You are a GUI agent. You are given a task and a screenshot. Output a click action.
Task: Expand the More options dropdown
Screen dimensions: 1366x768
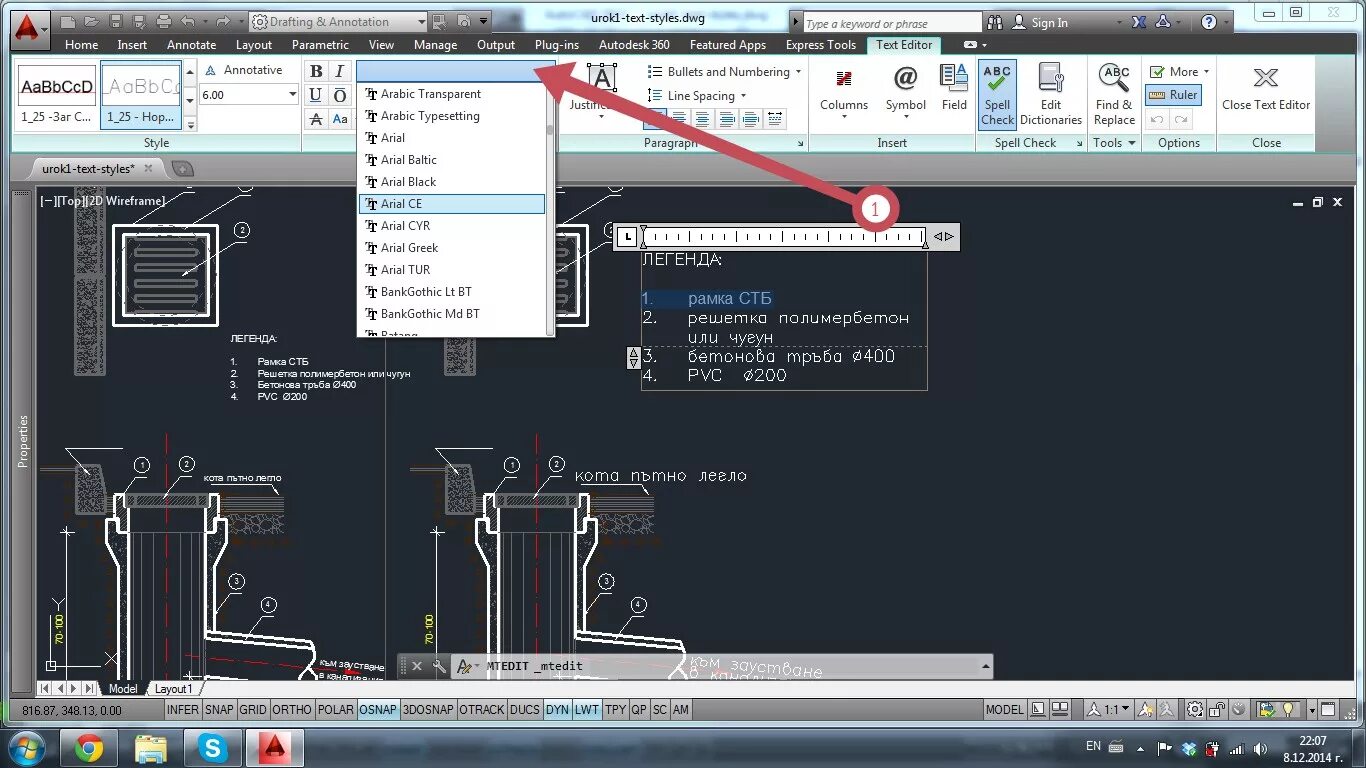point(1206,72)
